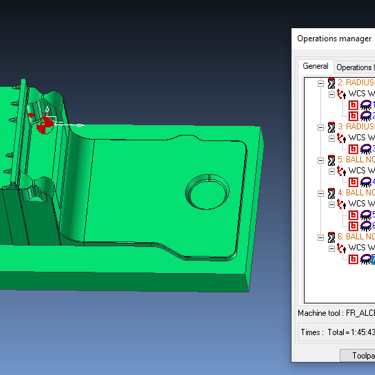Select the WCS label under tool 2: RADIUS
This screenshot has width=375, height=375.
361,94
